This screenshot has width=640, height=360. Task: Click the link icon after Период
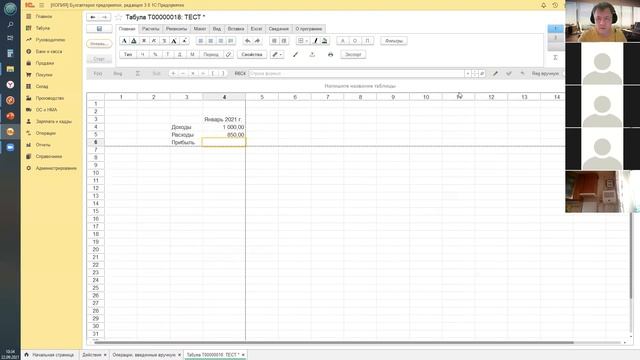point(229,54)
